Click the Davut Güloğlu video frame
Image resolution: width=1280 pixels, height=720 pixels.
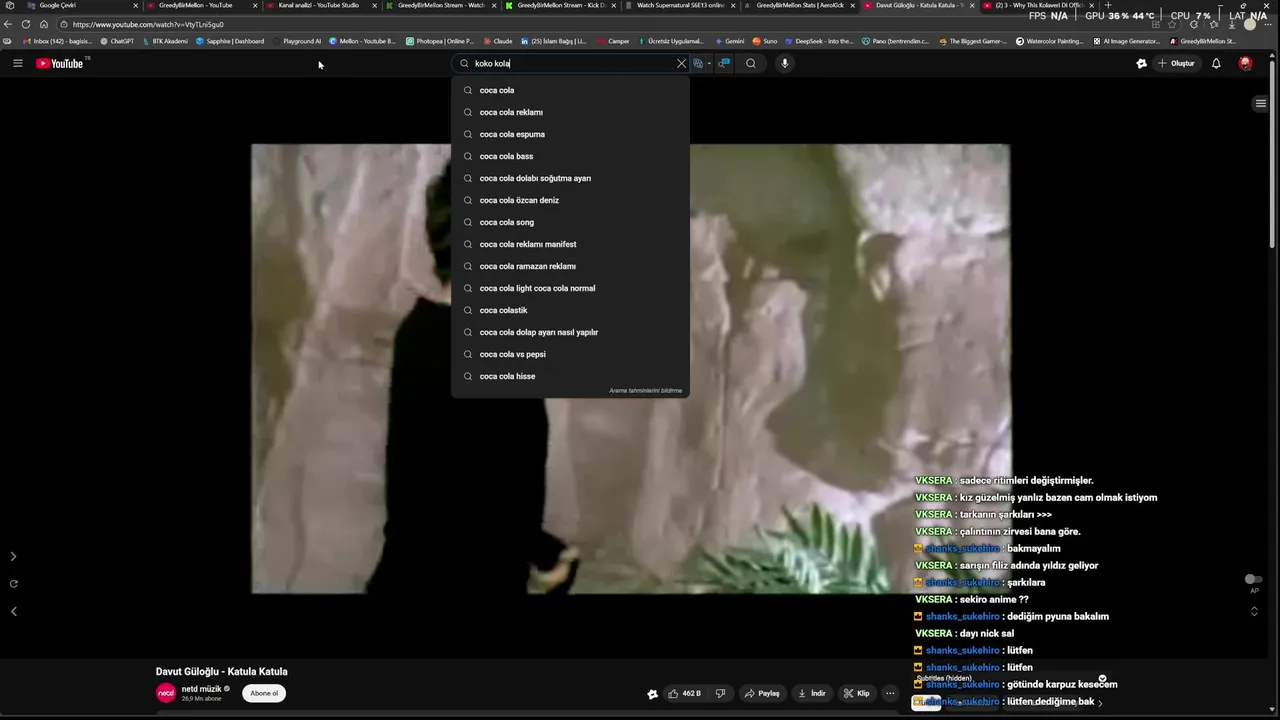pos(630,369)
